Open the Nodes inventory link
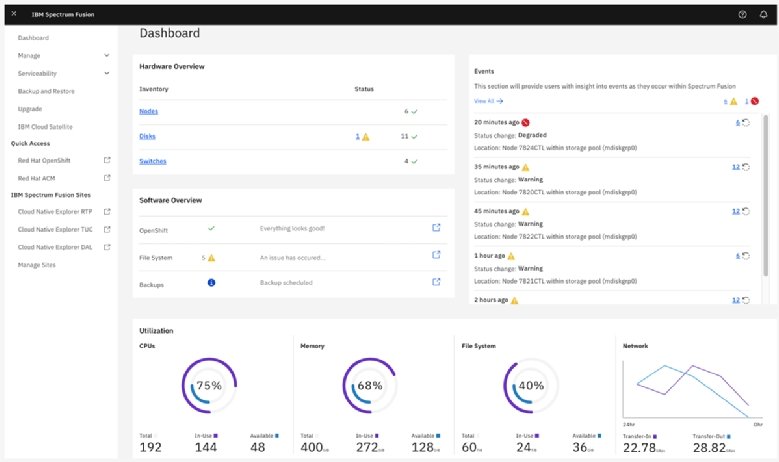 pyautogui.click(x=149, y=111)
